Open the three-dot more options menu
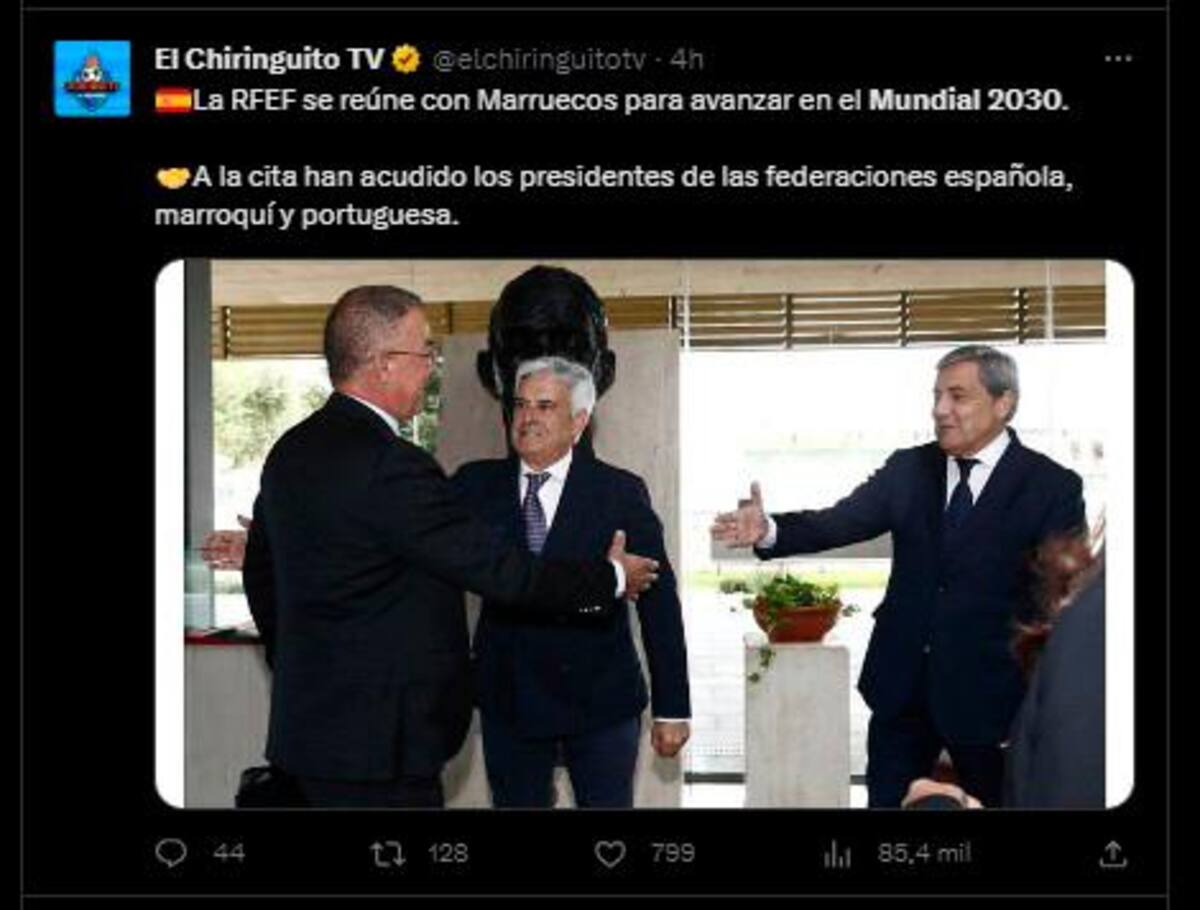Image resolution: width=1200 pixels, height=910 pixels. pos(1118,59)
